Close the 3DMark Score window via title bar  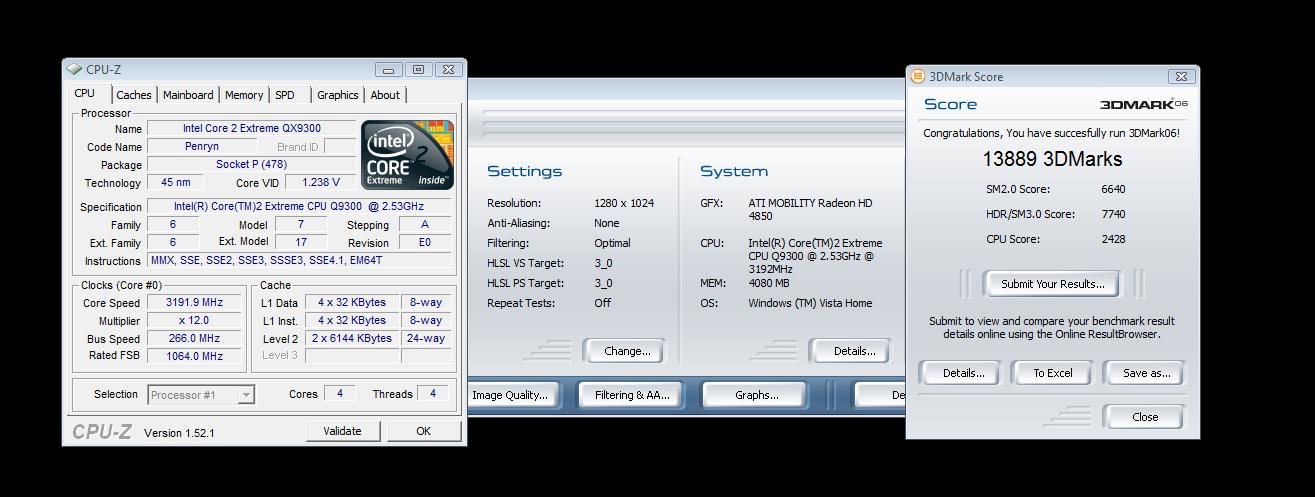(x=1183, y=76)
